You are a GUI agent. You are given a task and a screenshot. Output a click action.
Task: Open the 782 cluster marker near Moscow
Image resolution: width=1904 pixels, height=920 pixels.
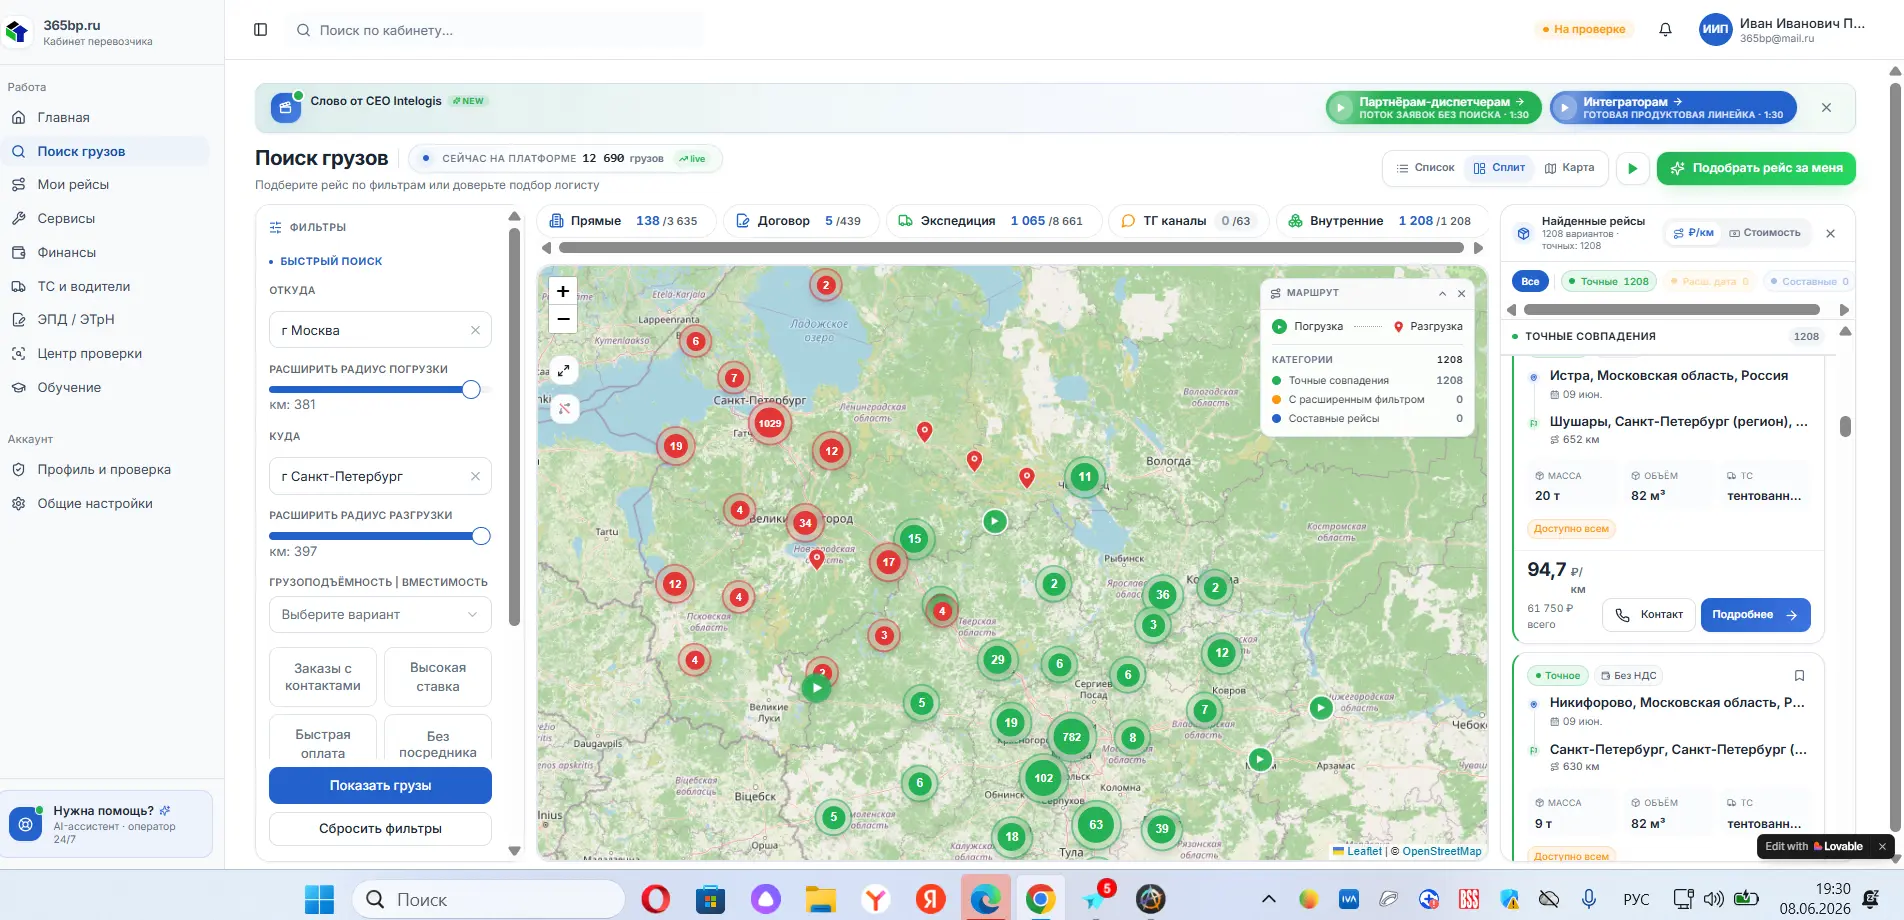click(1071, 737)
